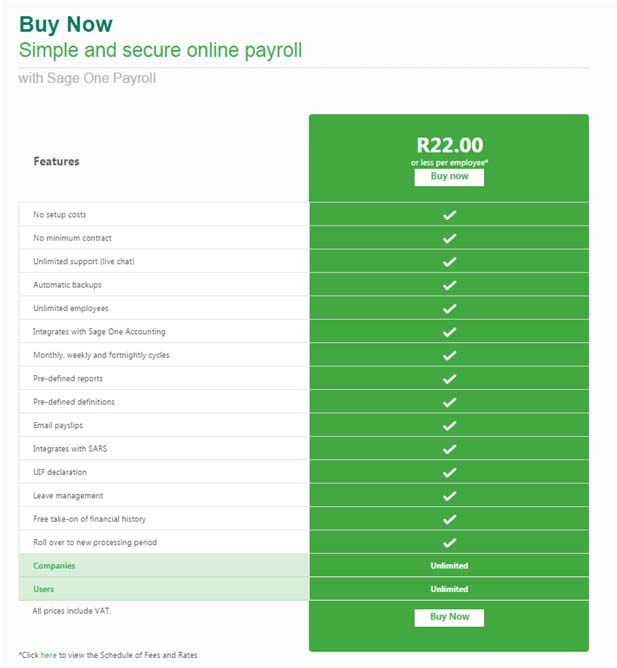Click the checkmark for Unlimited employees
The height and width of the screenshot is (668, 617).
(449, 308)
